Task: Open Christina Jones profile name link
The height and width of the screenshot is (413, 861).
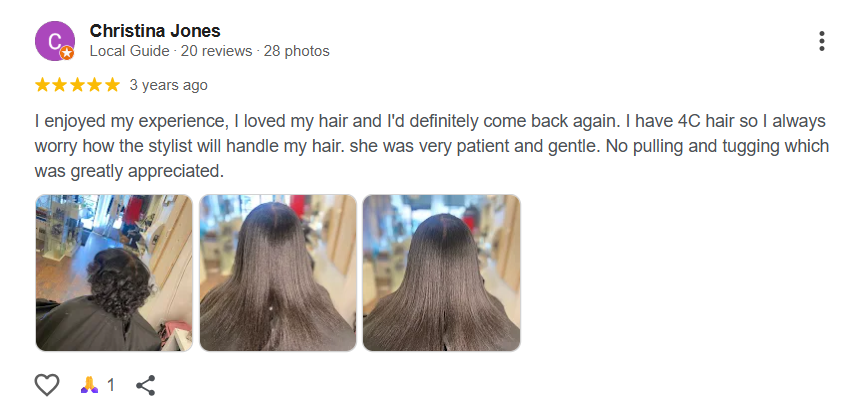Action: (155, 31)
